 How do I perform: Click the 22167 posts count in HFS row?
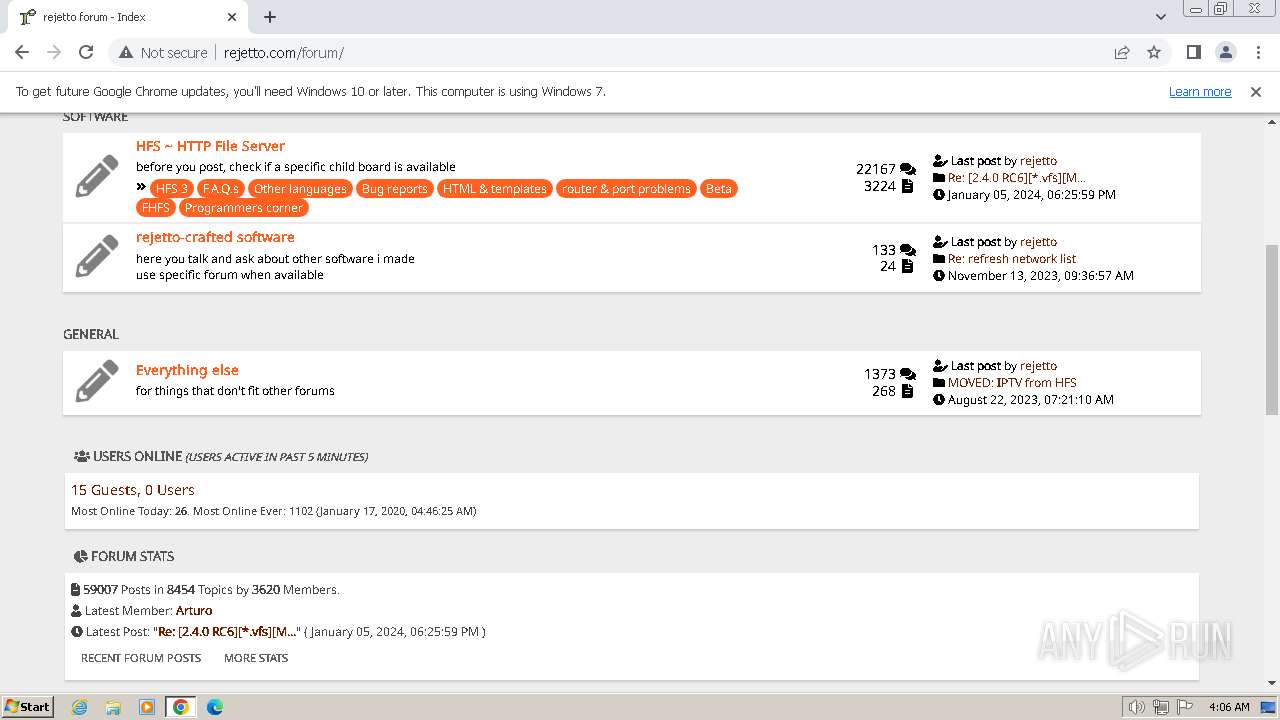[876, 169]
